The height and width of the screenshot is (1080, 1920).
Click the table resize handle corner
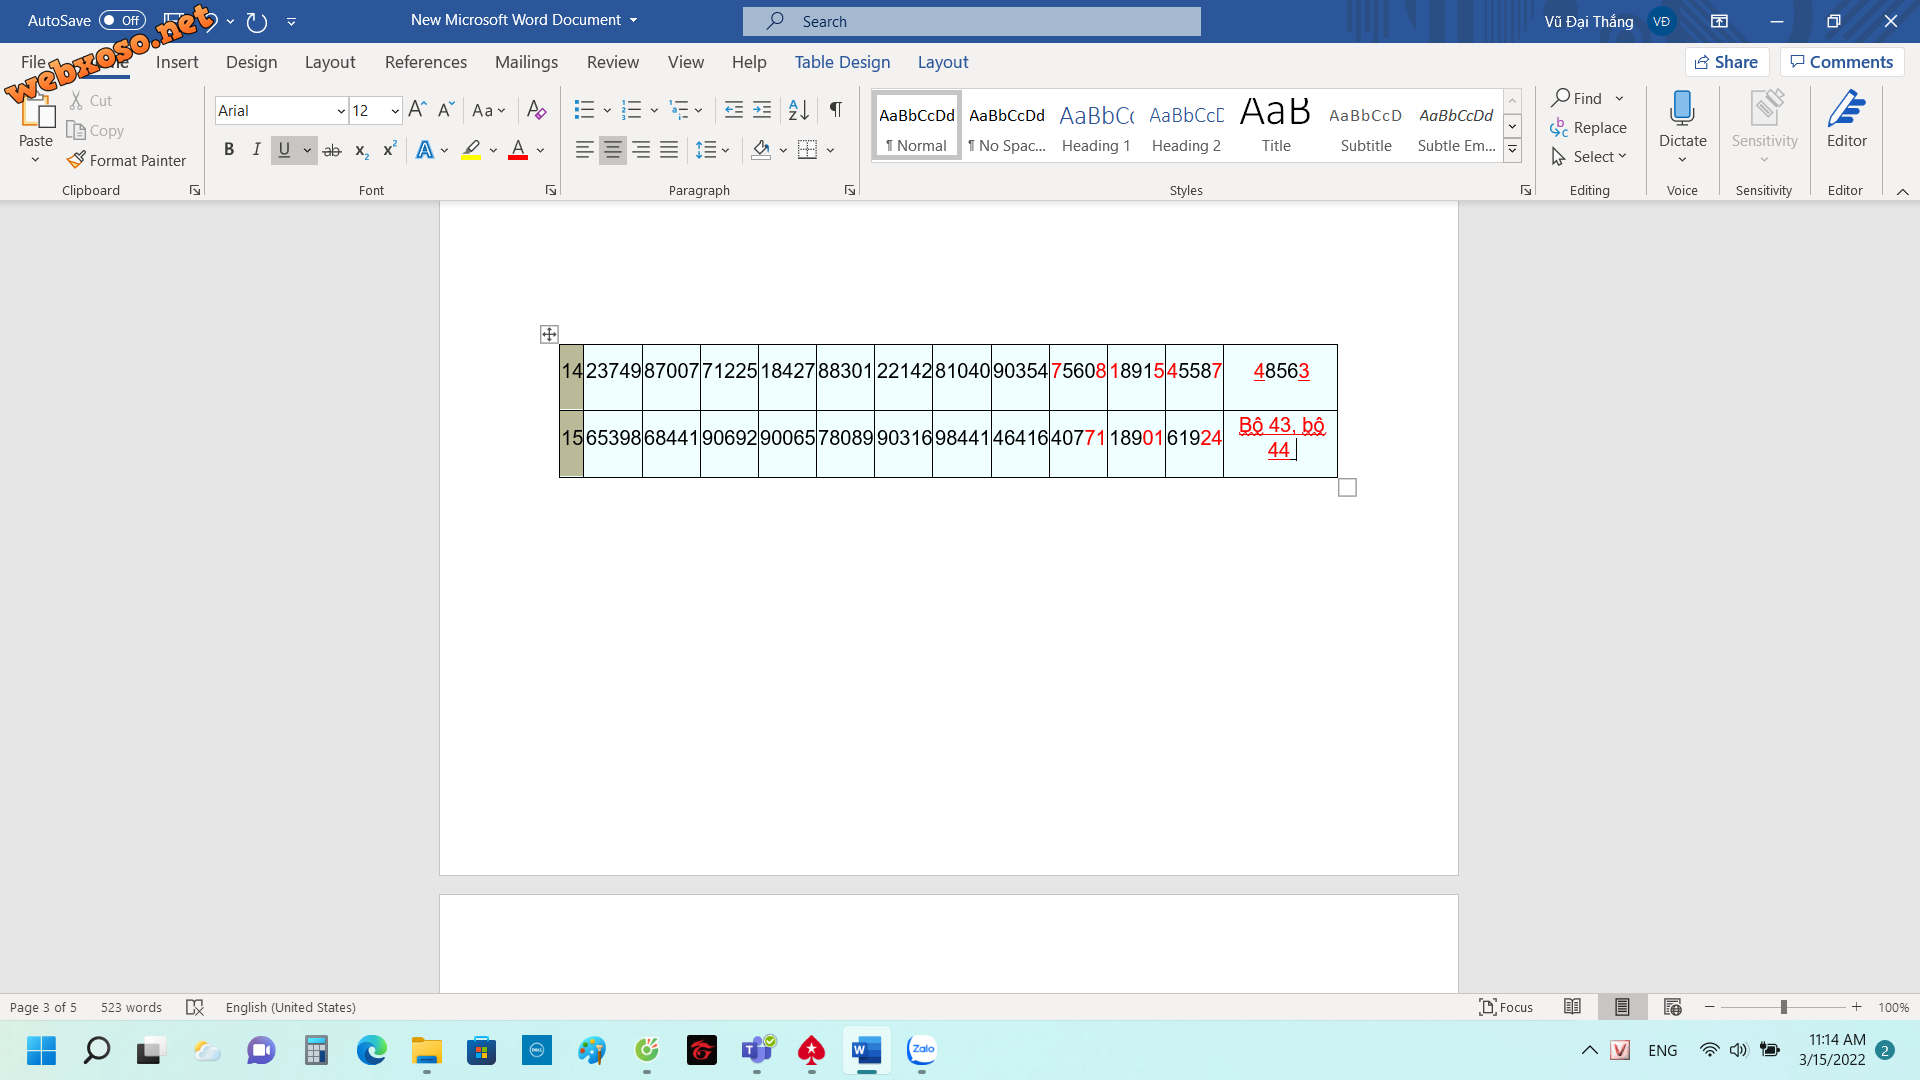[1347, 487]
